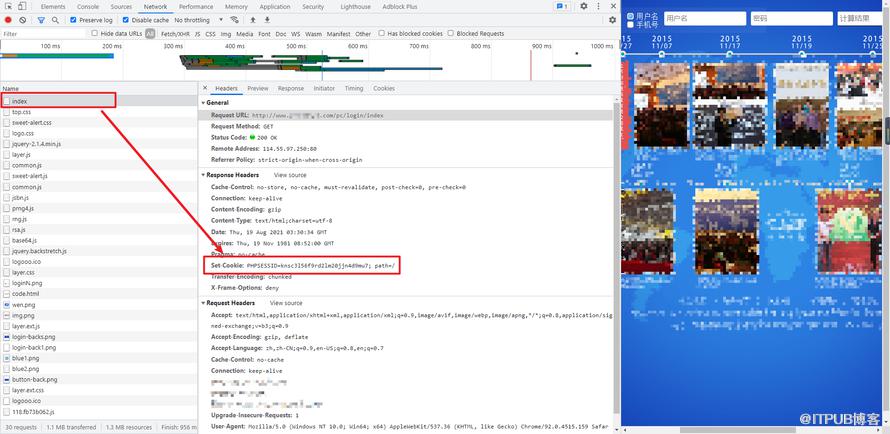Switch to the Performance tab

(x=196, y=7)
